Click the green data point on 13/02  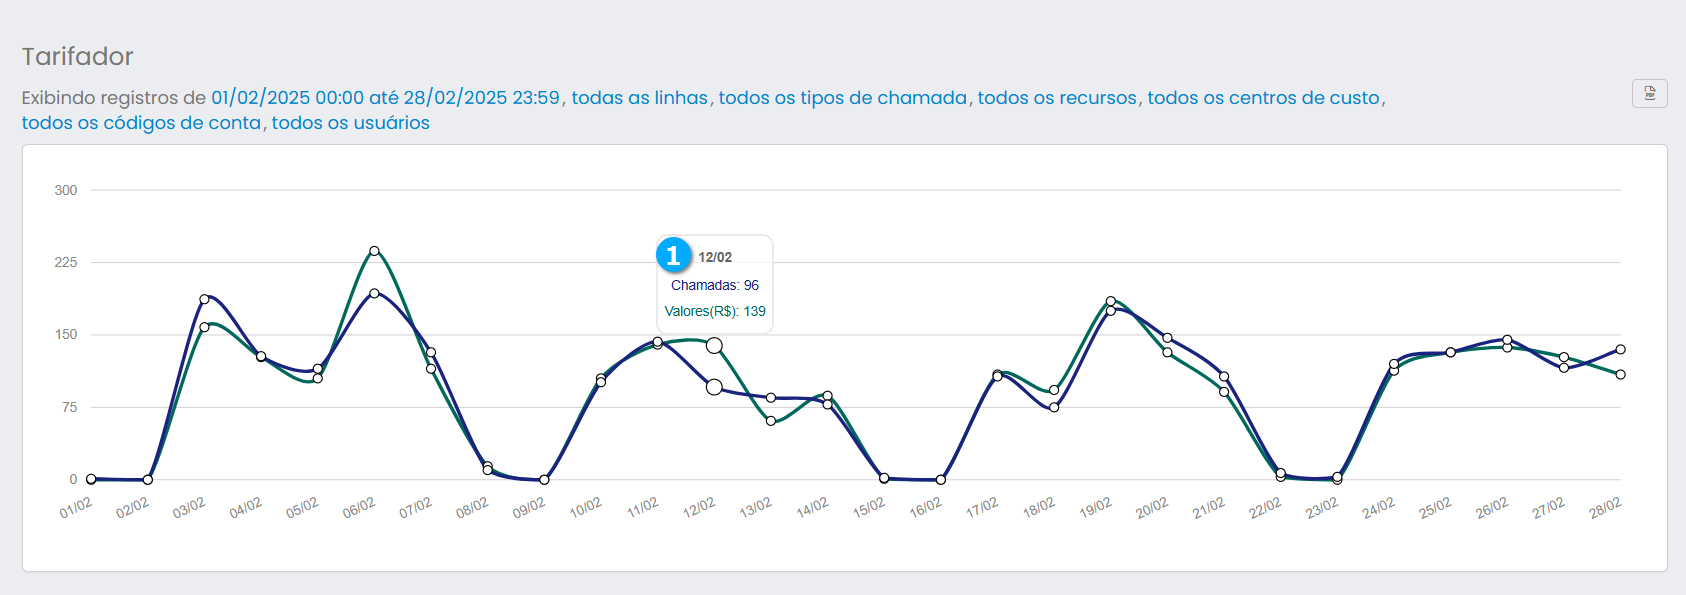tap(771, 421)
